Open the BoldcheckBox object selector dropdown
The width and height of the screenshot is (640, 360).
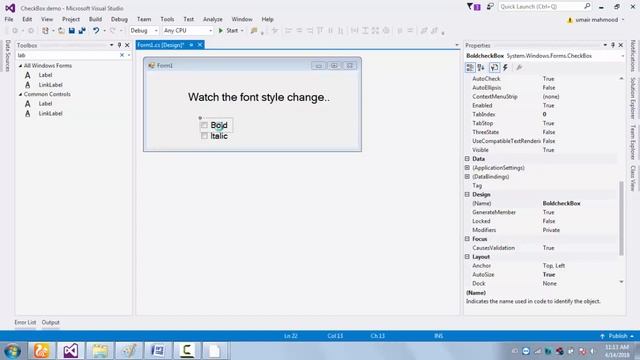pyautogui.click(x=622, y=56)
